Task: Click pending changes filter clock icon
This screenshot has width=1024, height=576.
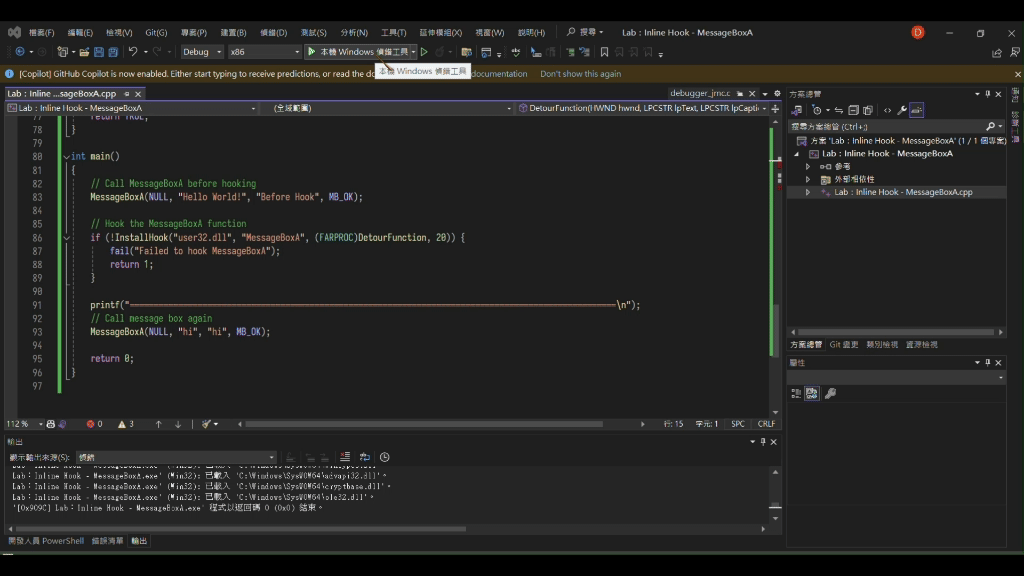Action: (816, 110)
